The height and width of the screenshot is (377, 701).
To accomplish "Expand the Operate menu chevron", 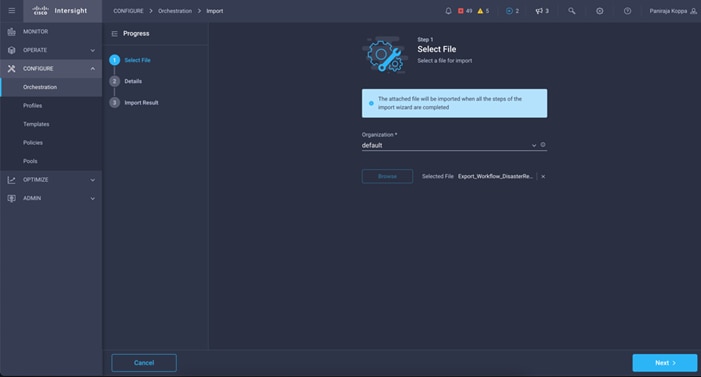I will point(93,51).
